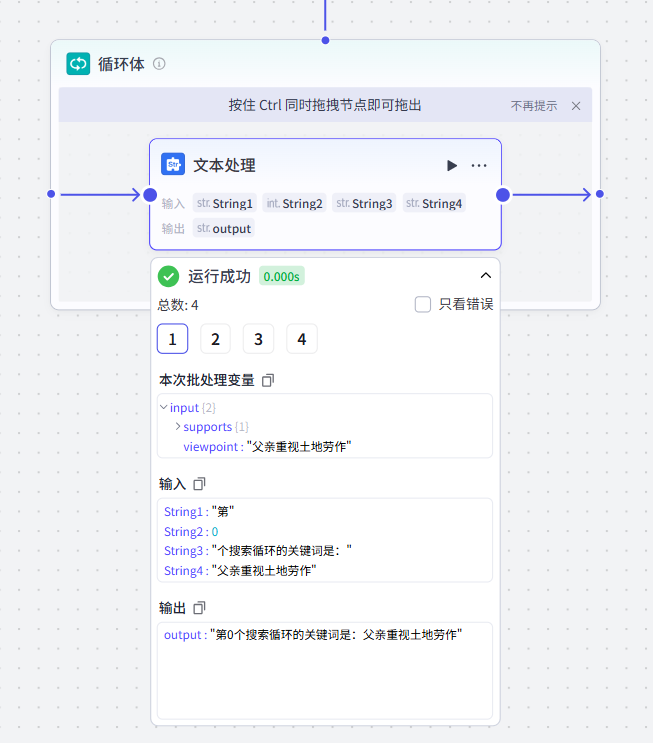Click the 文本处理 node icon
653x743 pixels.
point(173,165)
